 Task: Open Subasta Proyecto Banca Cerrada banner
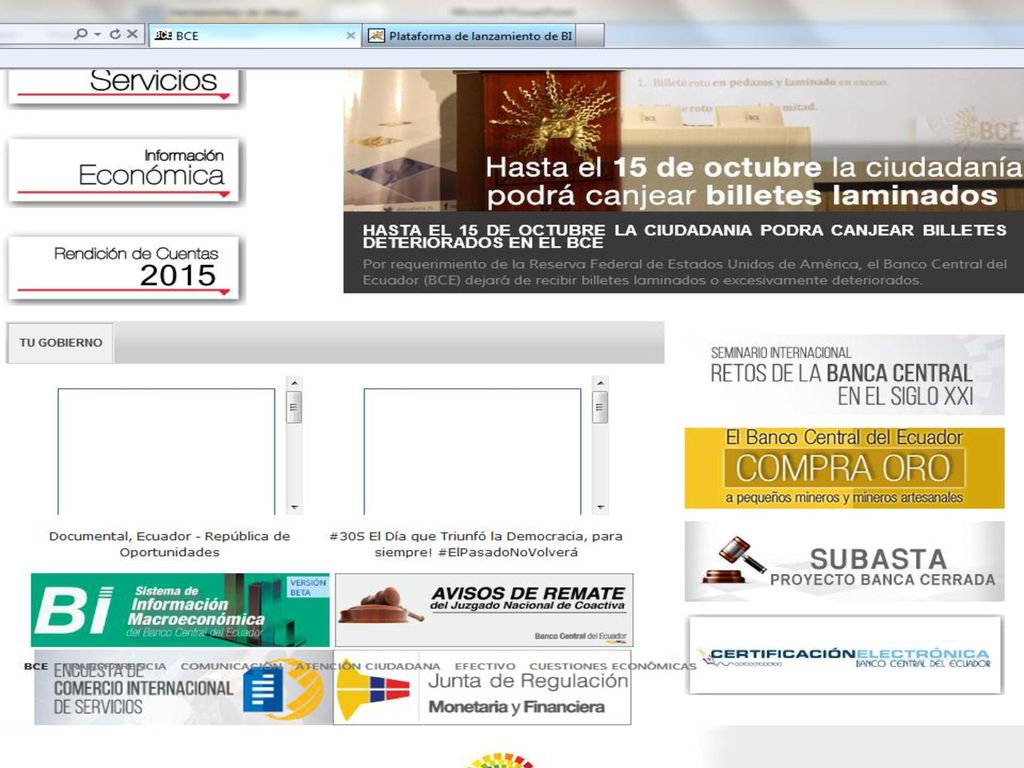[844, 561]
